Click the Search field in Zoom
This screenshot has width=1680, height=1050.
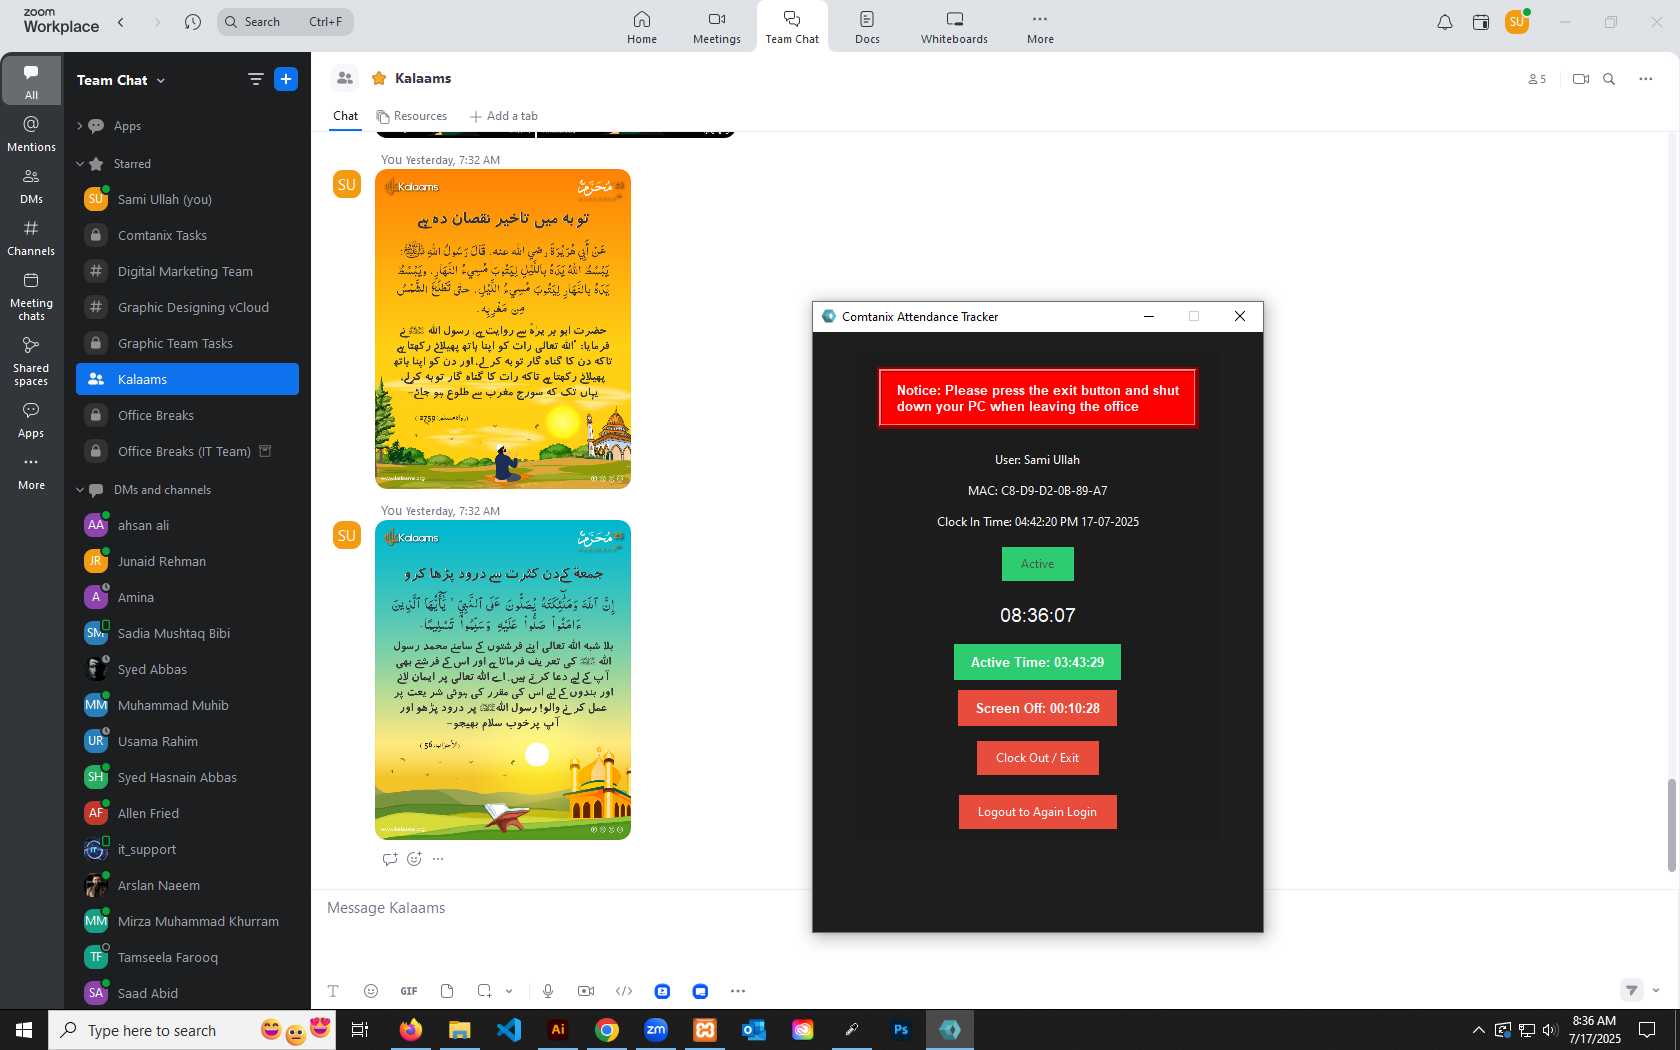(285, 22)
